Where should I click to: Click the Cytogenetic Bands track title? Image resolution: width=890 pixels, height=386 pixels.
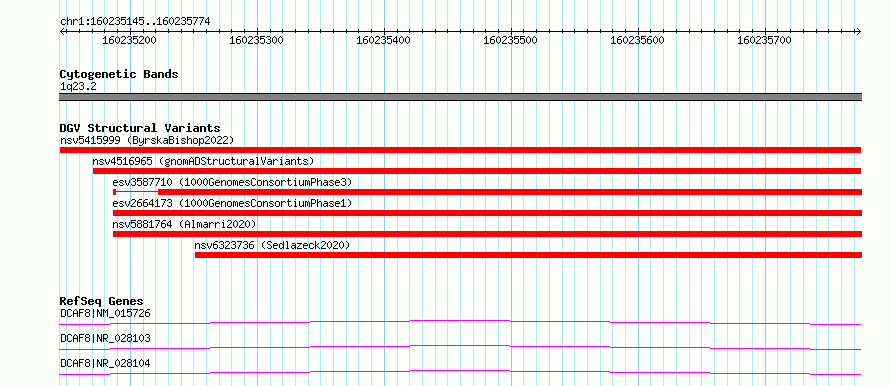click(119, 74)
